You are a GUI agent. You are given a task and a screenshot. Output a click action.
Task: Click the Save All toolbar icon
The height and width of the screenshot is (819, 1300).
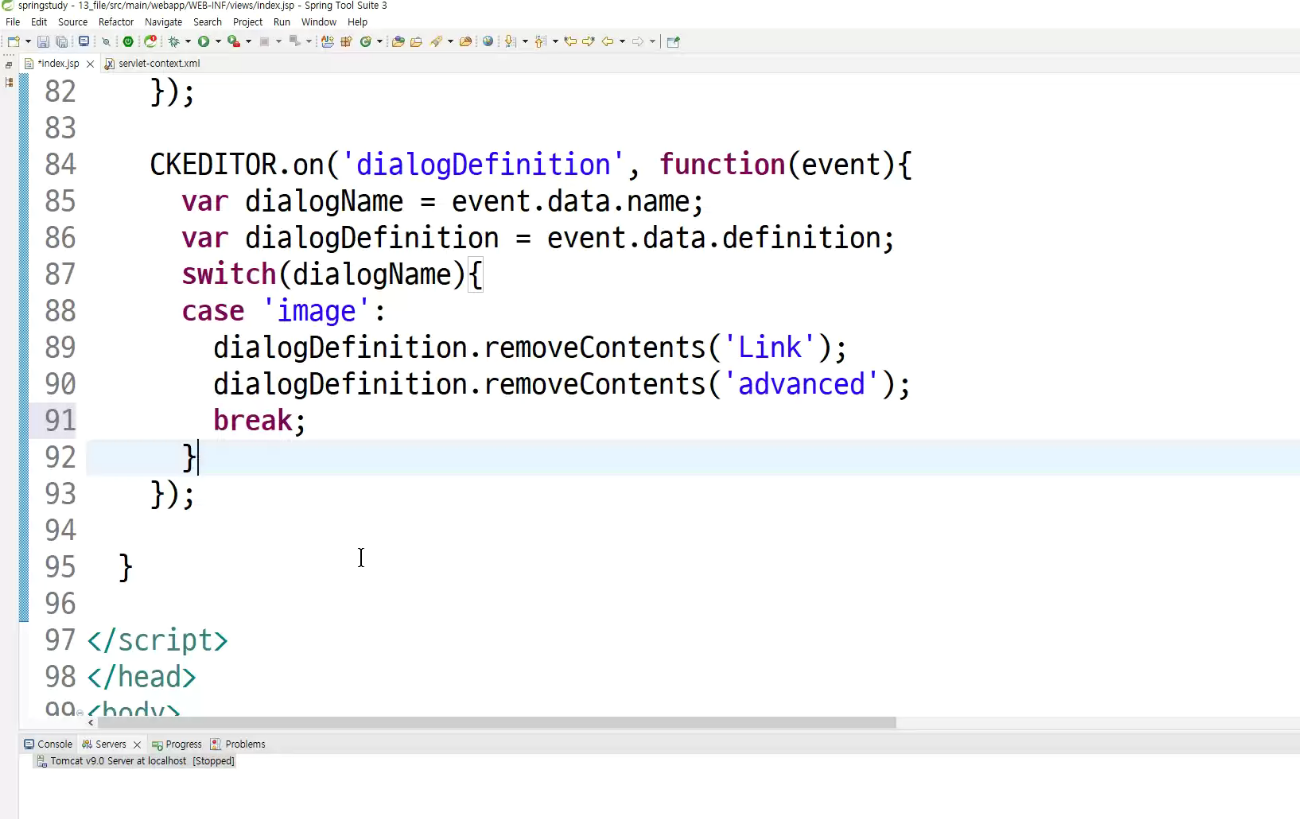[x=61, y=42]
